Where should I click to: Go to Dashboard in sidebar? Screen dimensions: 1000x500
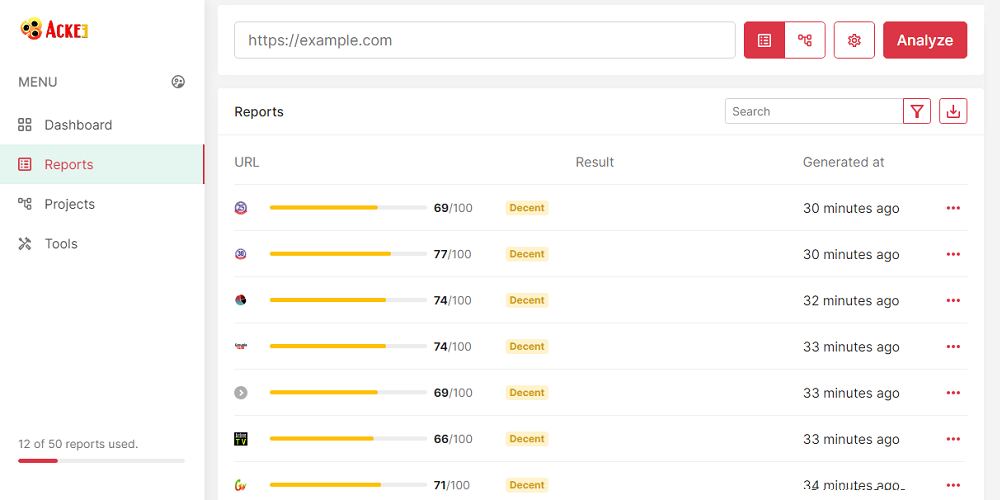tap(78, 125)
